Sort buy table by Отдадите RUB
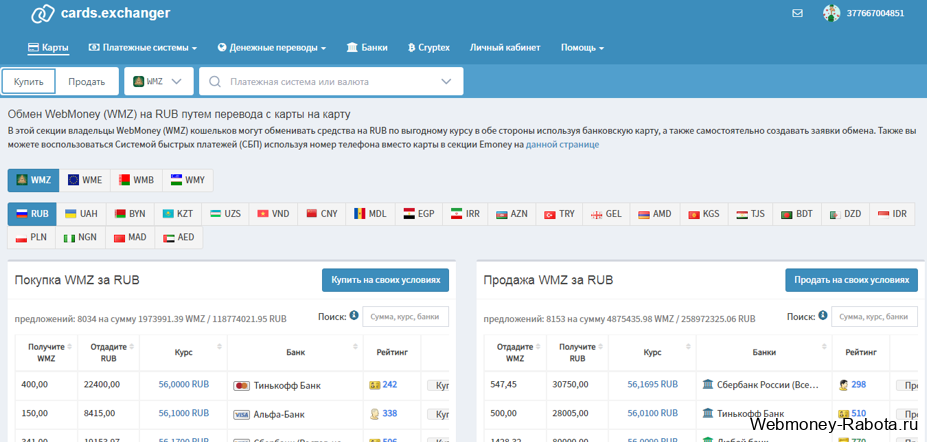Image resolution: width=927 pixels, height=442 pixels. point(109,352)
